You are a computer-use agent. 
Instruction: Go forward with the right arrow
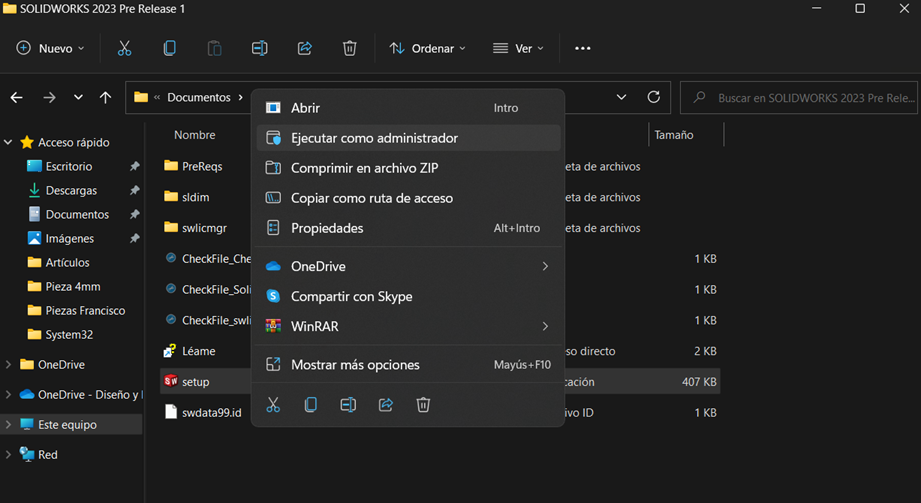[x=49, y=98]
